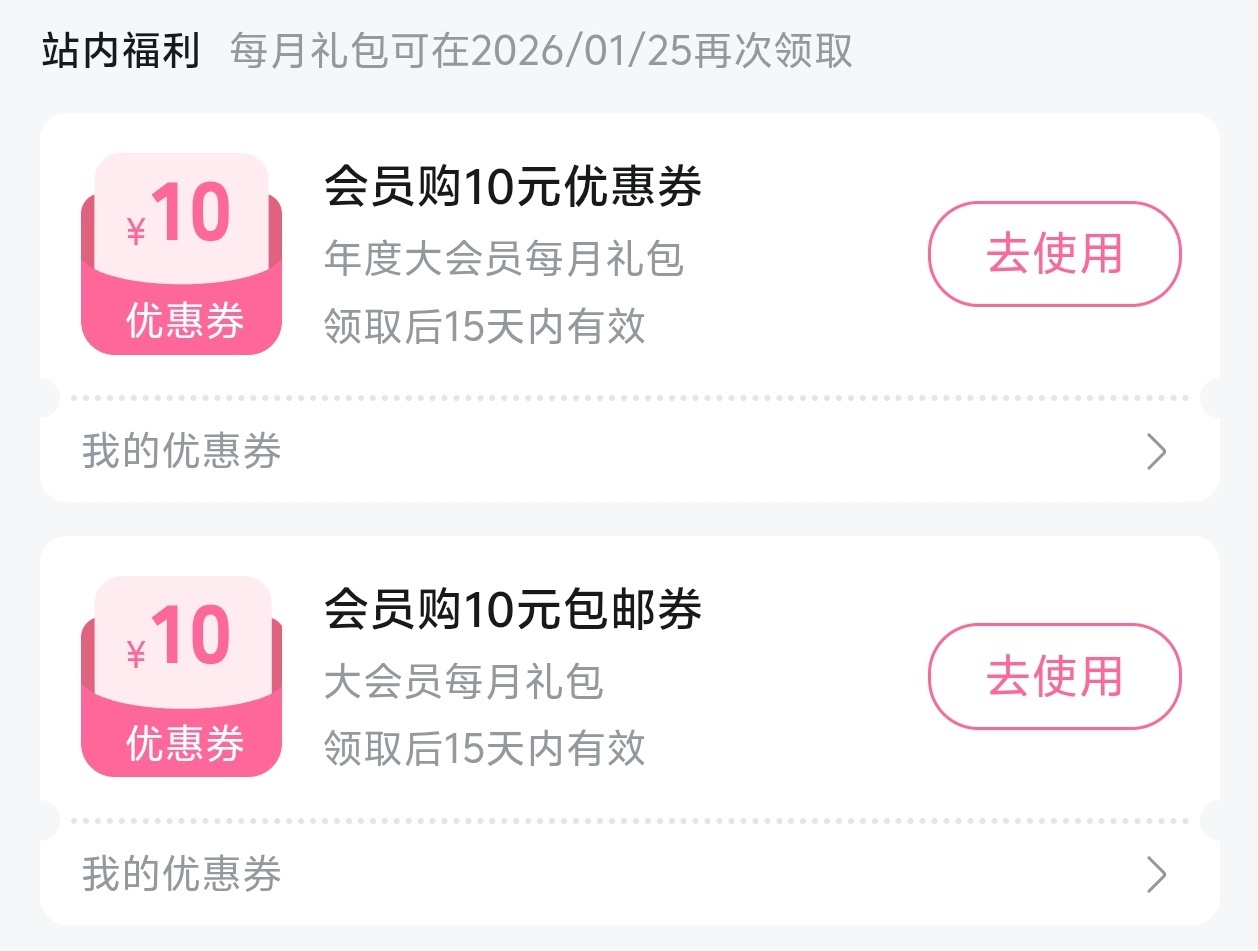Click the dotted divider in the 10元包邮券 card
Image resolution: width=1258 pixels, height=951 pixels.
pyautogui.click(x=628, y=821)
